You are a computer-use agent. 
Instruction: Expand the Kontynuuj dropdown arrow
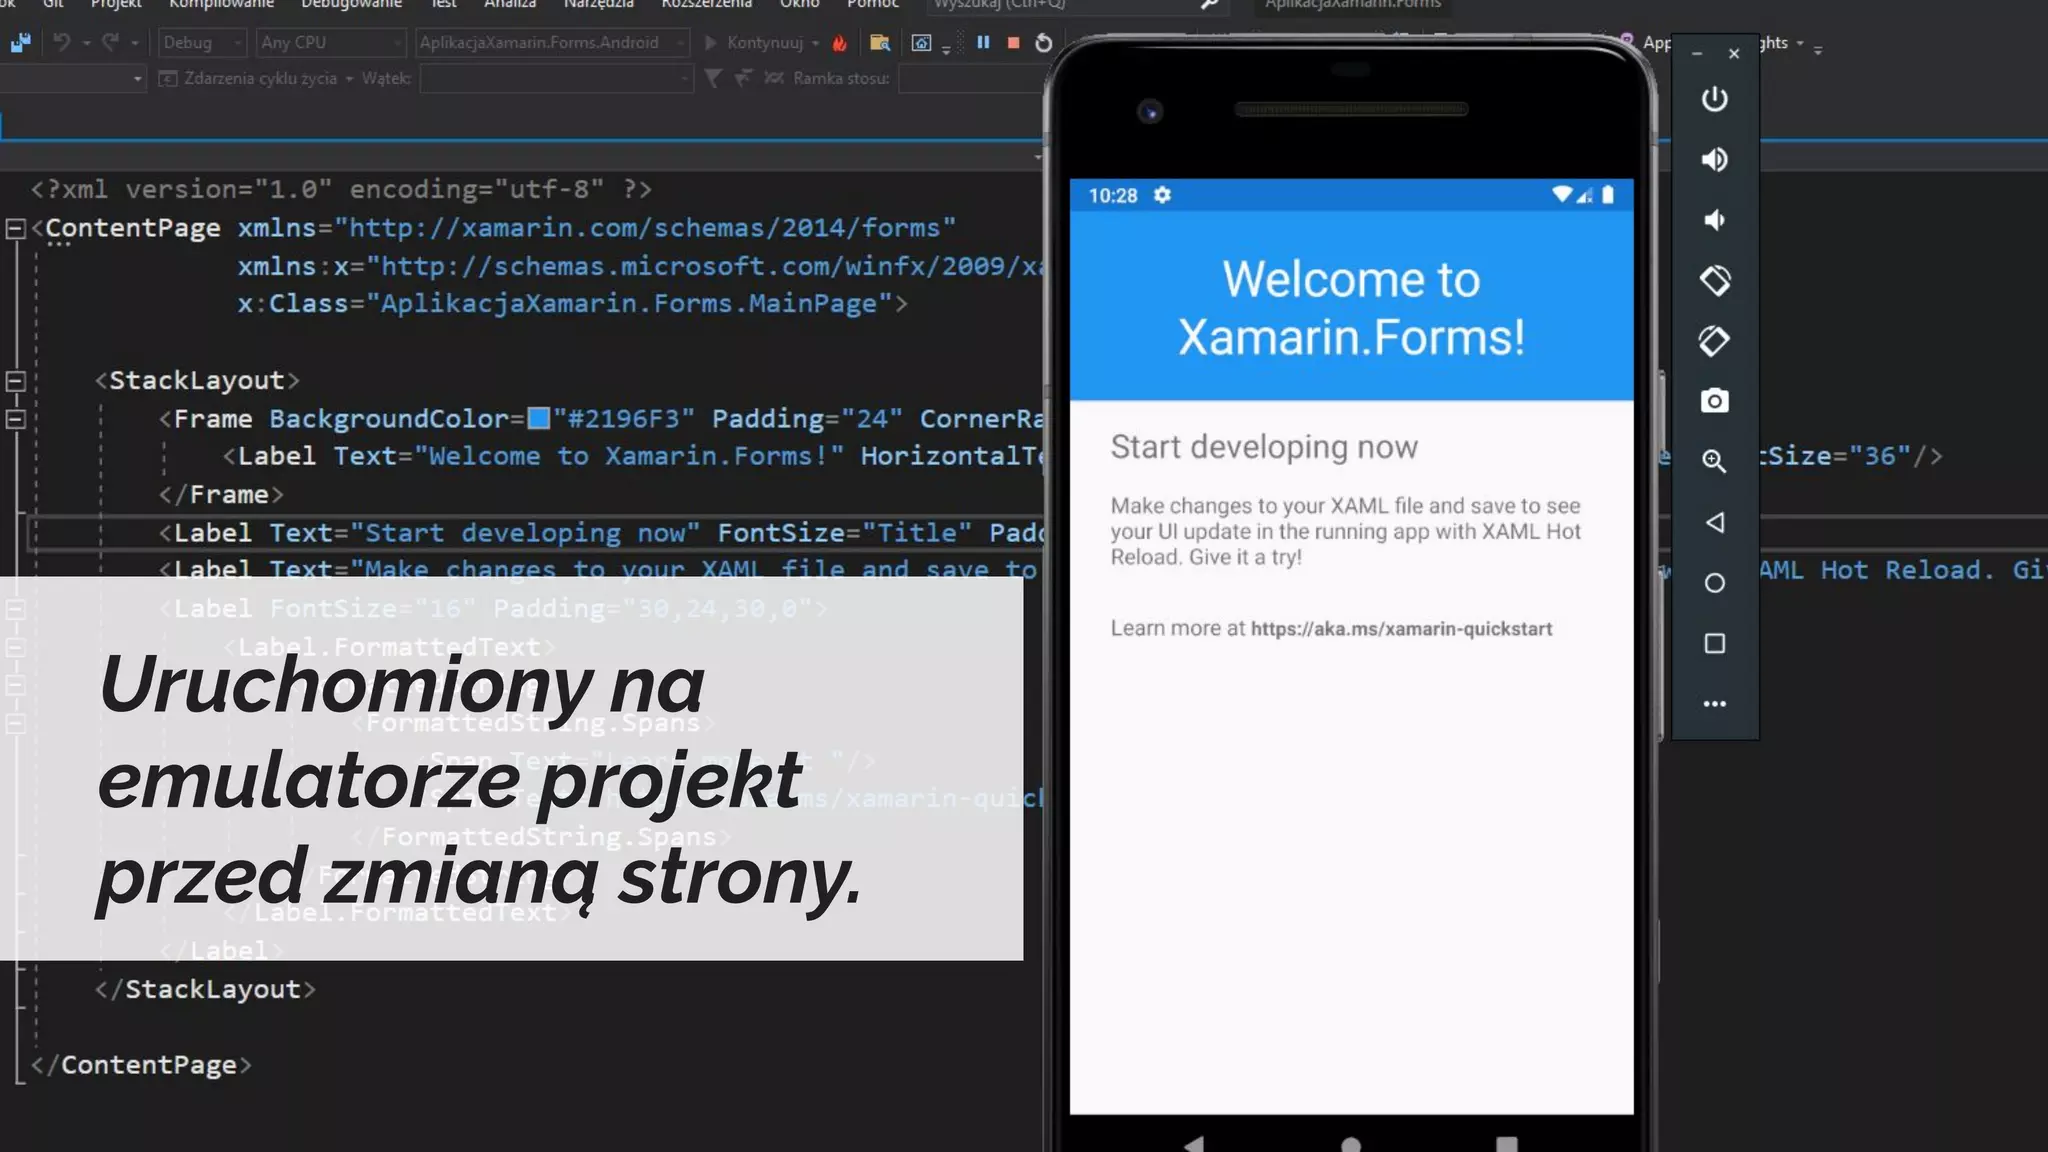(816, 43)
